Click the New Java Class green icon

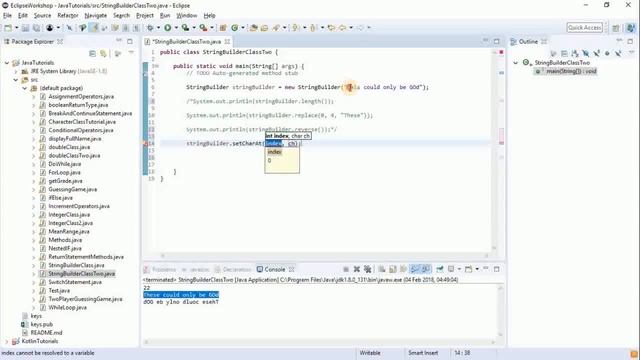235,28
